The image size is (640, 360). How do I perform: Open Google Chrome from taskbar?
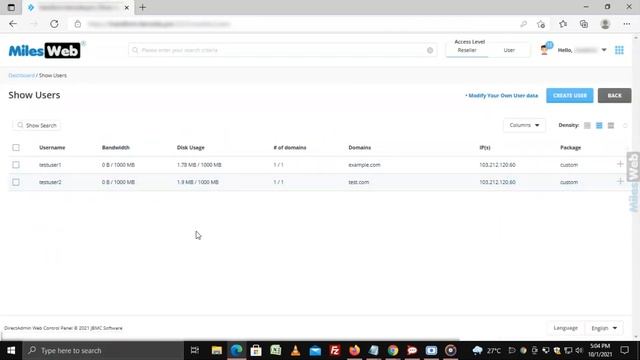click(x=393, y=351)
